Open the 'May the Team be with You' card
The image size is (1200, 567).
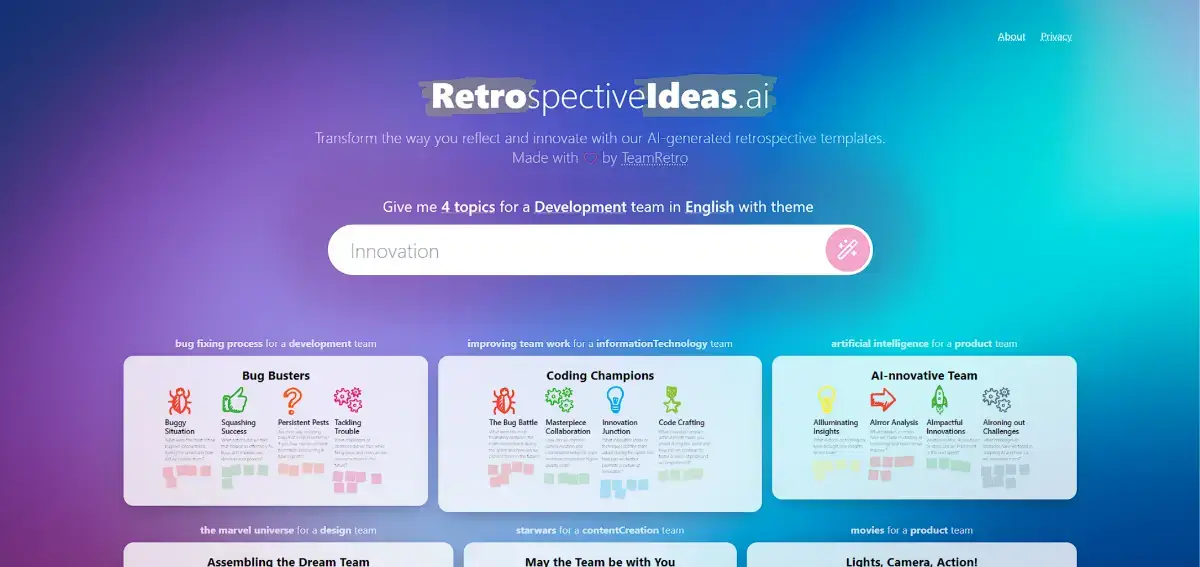[600, 555]
